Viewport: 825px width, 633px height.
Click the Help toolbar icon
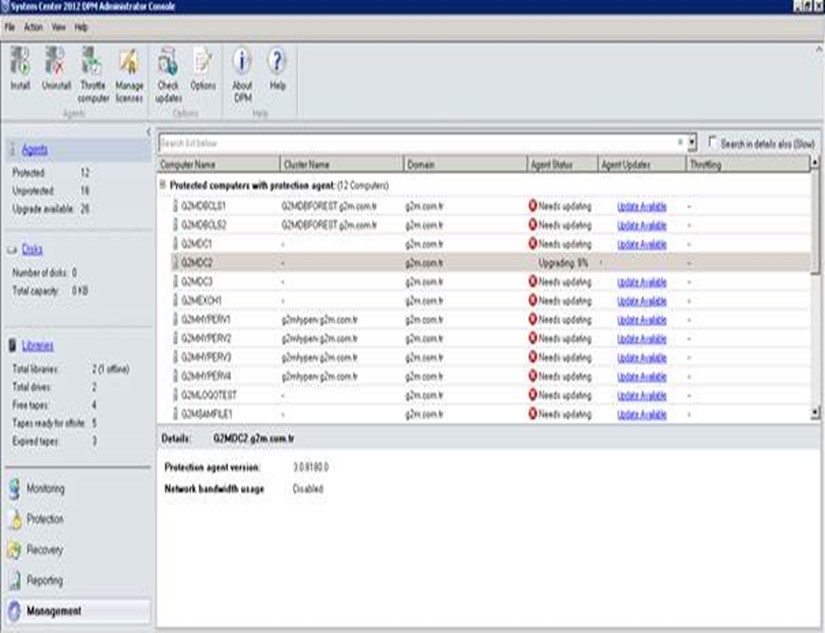click(277, 61)
